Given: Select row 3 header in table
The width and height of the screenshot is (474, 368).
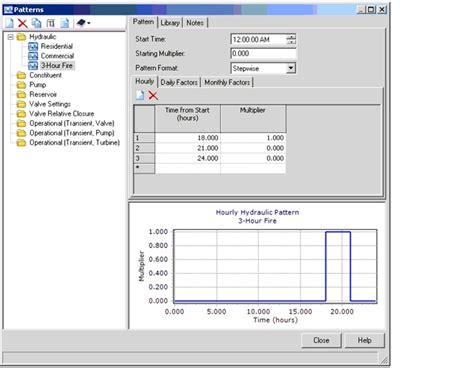Looking at the screenshot, I should (x=144, y=158).
